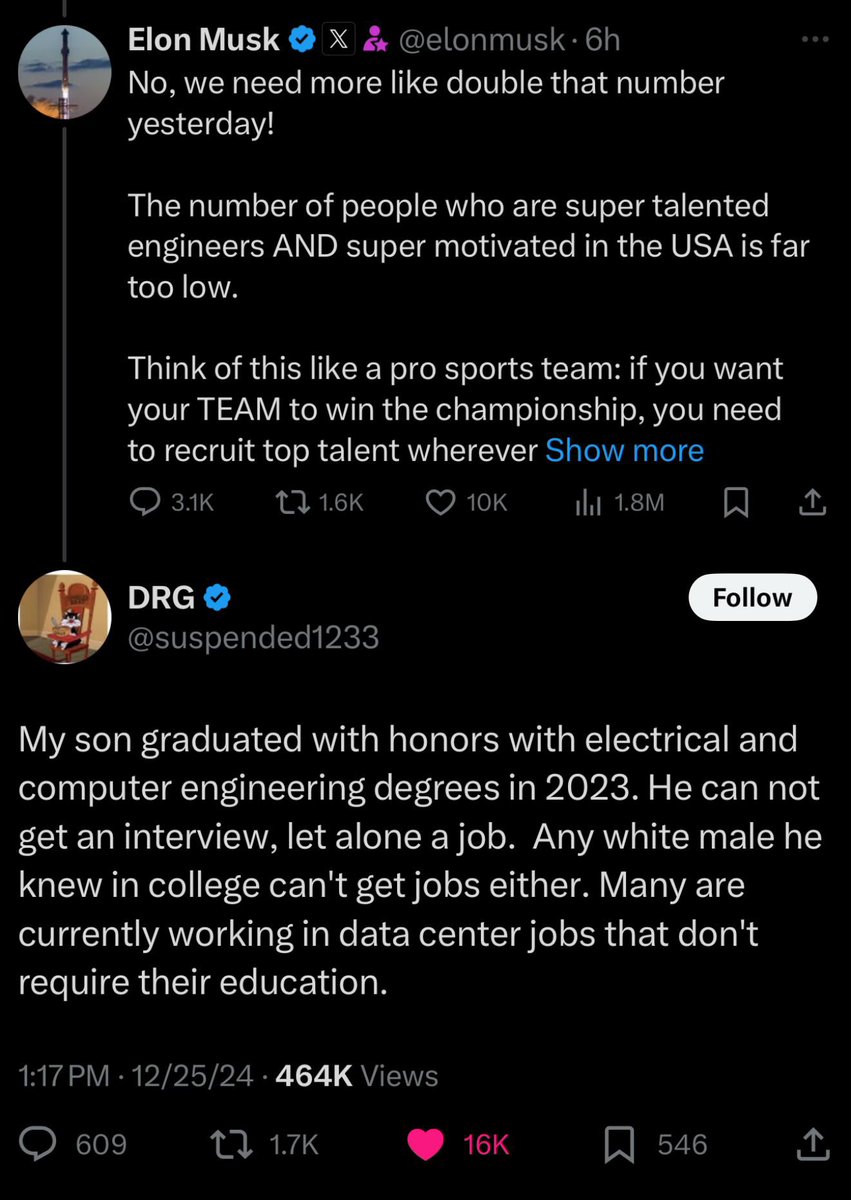Open the three-dot more menu on Elon's post

point(816,40)
